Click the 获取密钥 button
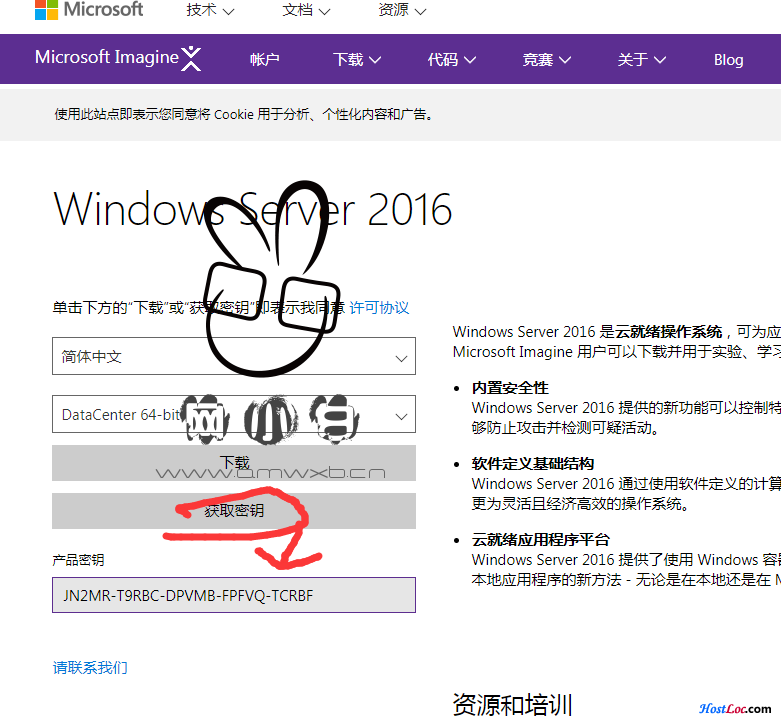The width and height of the screenshot is (781, 723). click(234, 511)
